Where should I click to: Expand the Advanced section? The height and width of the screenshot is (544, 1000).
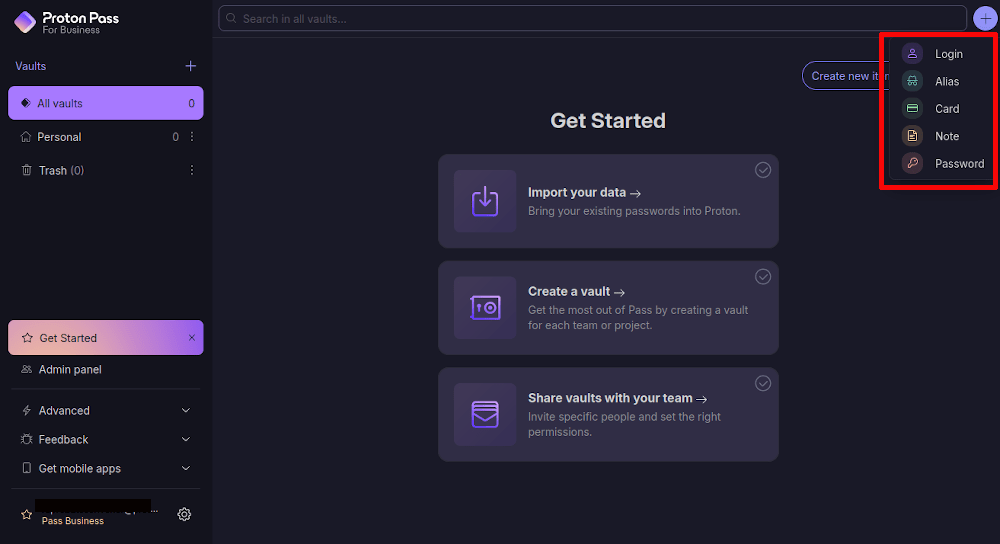pos(106,410)
